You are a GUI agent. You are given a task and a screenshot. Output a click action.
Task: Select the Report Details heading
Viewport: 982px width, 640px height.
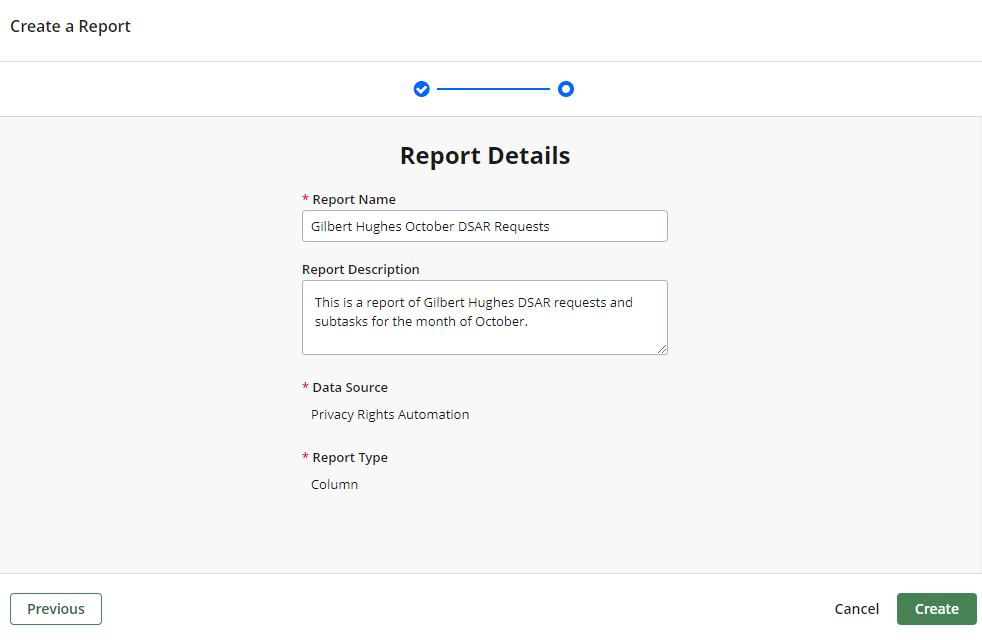[485, 155]
